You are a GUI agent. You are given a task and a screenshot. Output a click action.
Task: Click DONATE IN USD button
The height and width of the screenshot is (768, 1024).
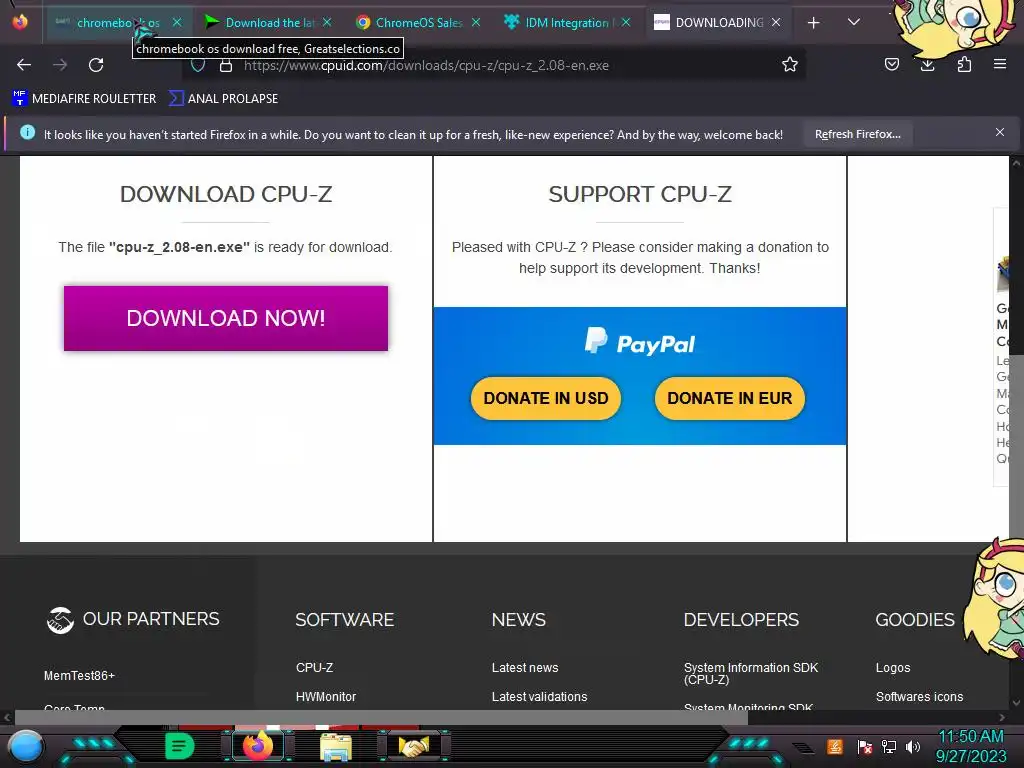[546, 398]
